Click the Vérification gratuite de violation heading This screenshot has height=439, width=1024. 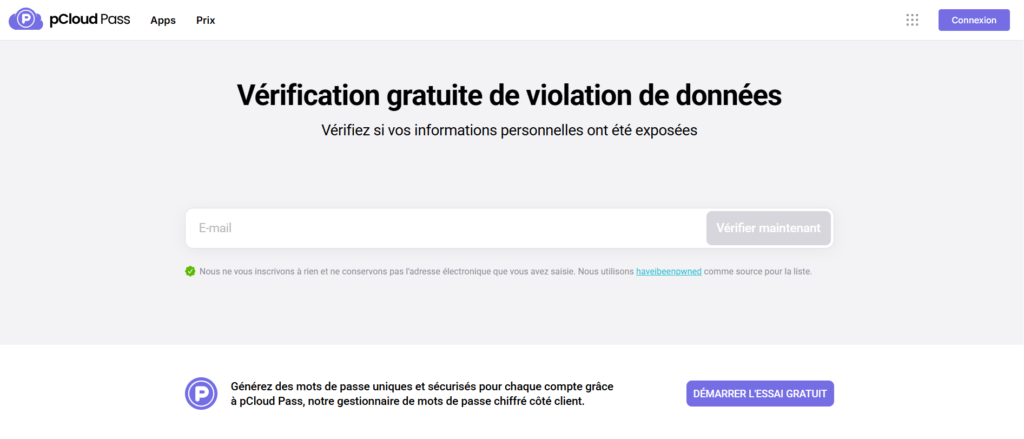[x=509, y=95]
